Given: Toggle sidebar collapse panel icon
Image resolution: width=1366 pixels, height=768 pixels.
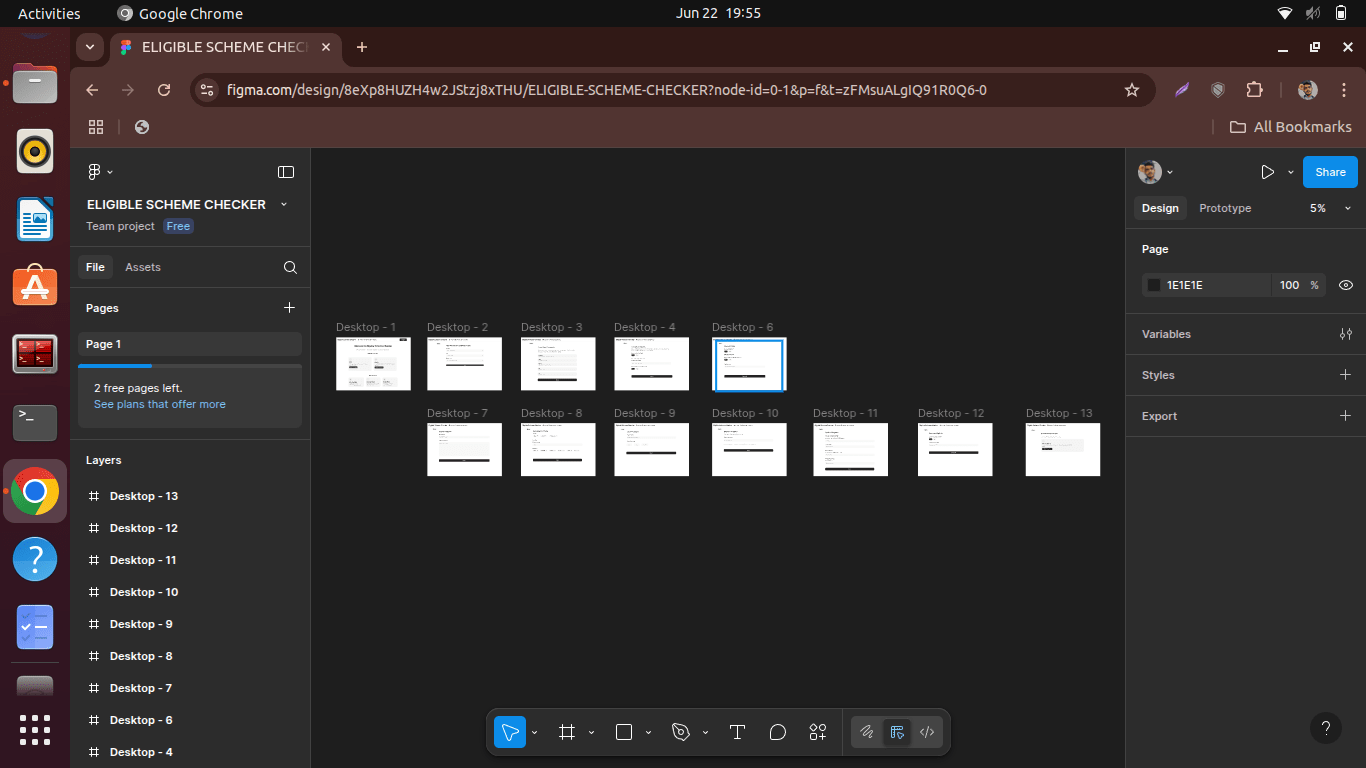Looking at the screenshot, I should (286, 172).
